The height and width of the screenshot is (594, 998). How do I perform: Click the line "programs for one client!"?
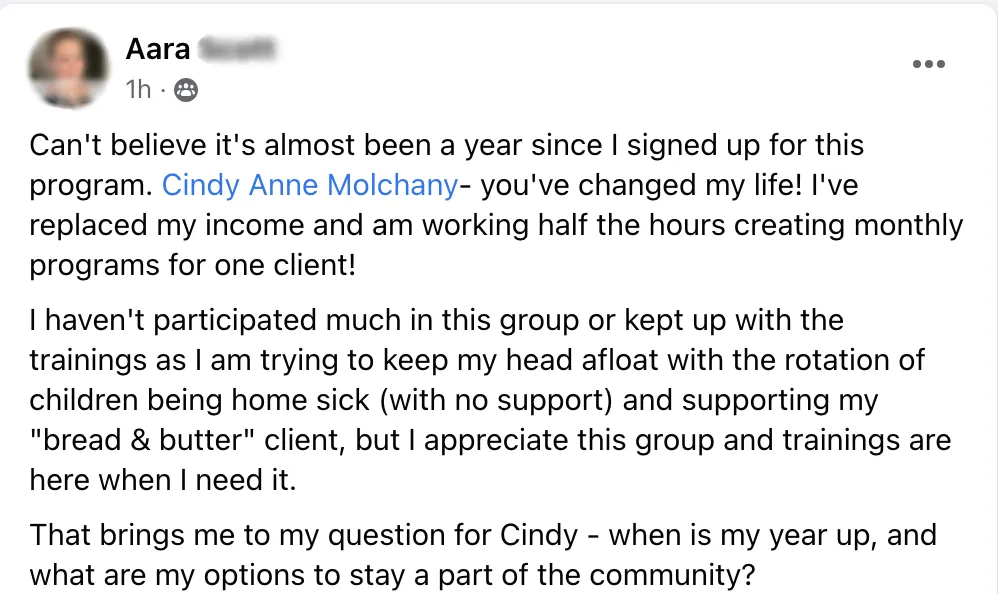click(192, 265)
